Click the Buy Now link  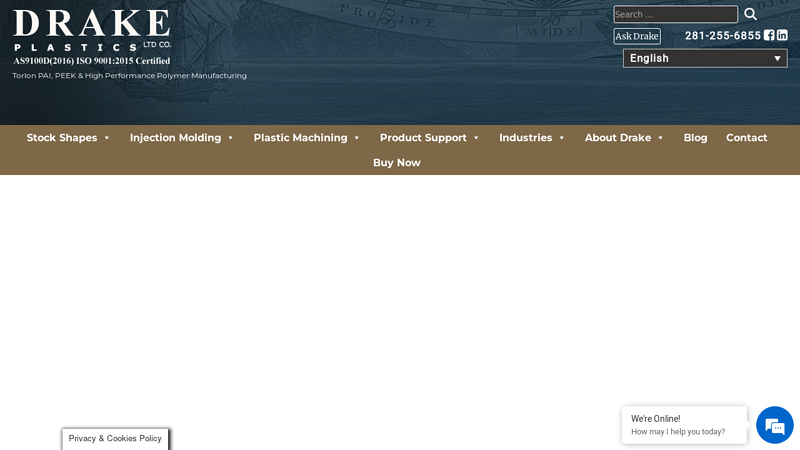(x=396, y=163)
